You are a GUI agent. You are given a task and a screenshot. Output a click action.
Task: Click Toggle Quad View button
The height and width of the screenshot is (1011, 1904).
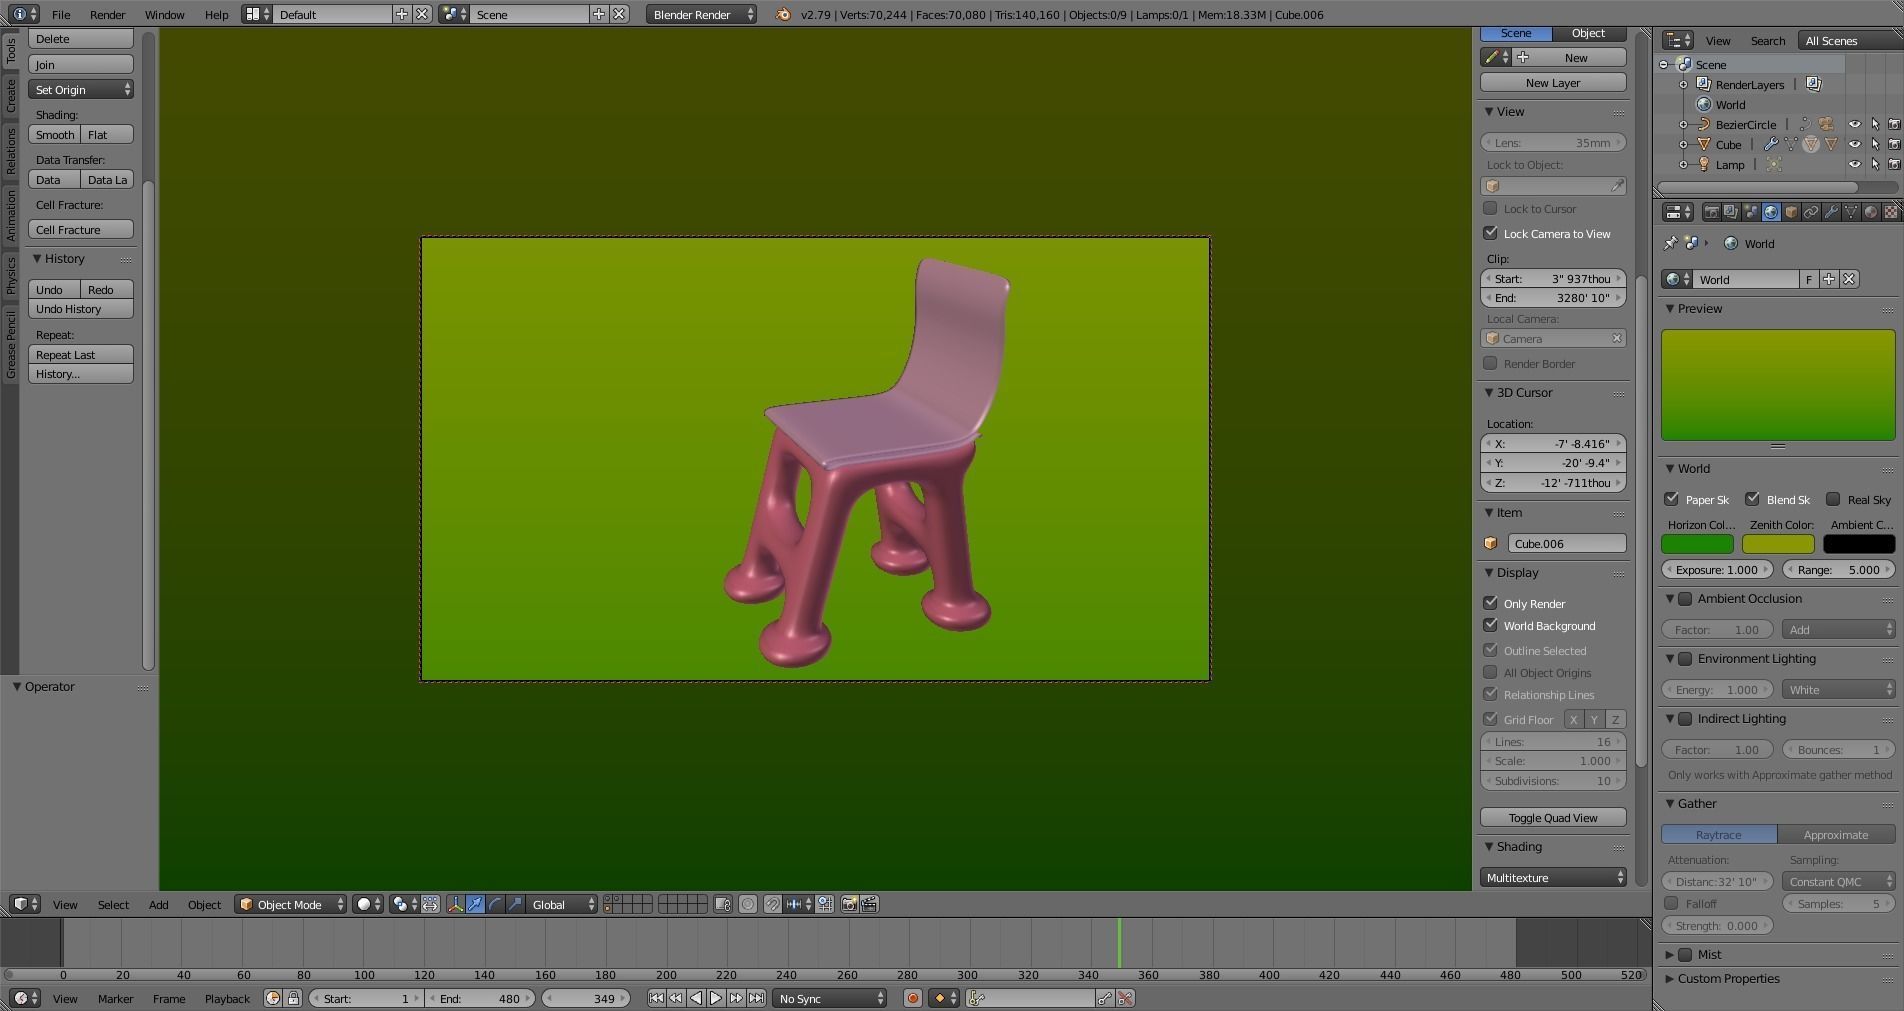click(x=1553, y=817)
